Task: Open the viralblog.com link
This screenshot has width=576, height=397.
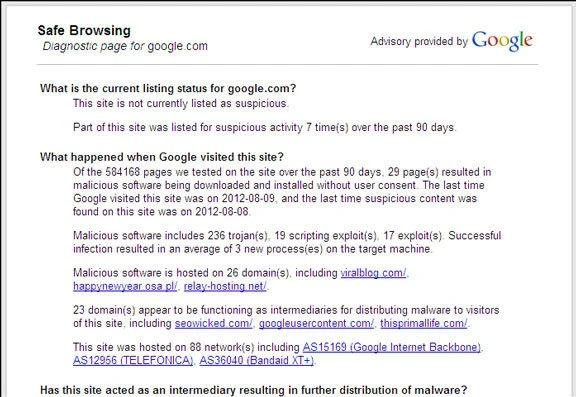Action: coord(373,273)
